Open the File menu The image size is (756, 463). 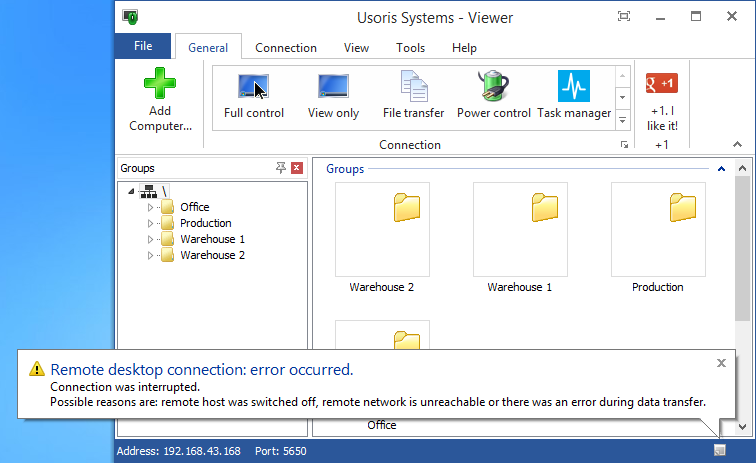143,46
